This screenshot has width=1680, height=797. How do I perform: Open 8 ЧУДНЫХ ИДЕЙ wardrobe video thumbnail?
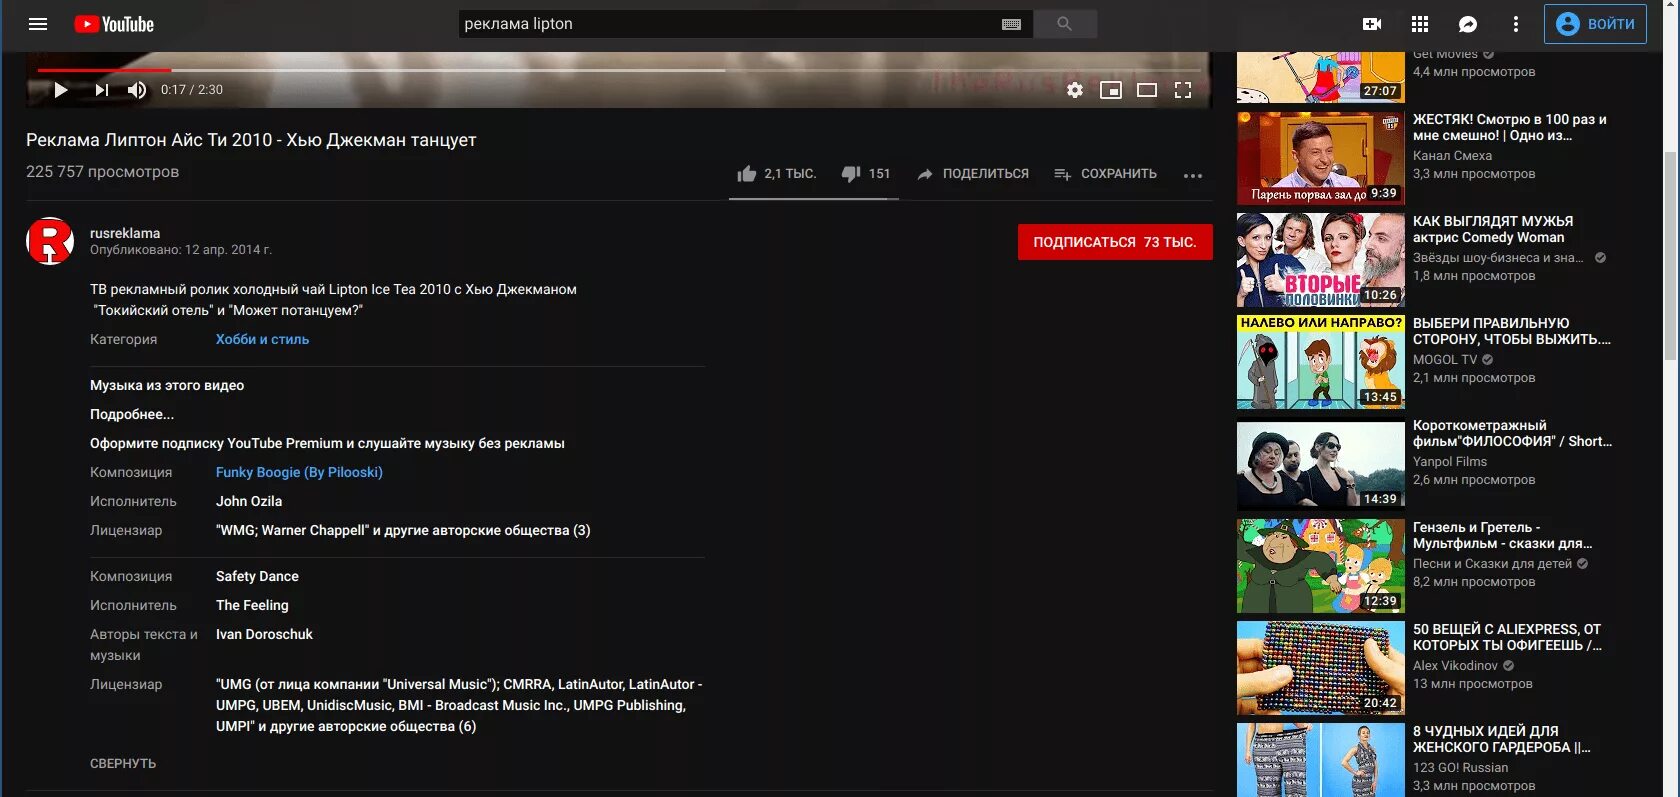1320,760
